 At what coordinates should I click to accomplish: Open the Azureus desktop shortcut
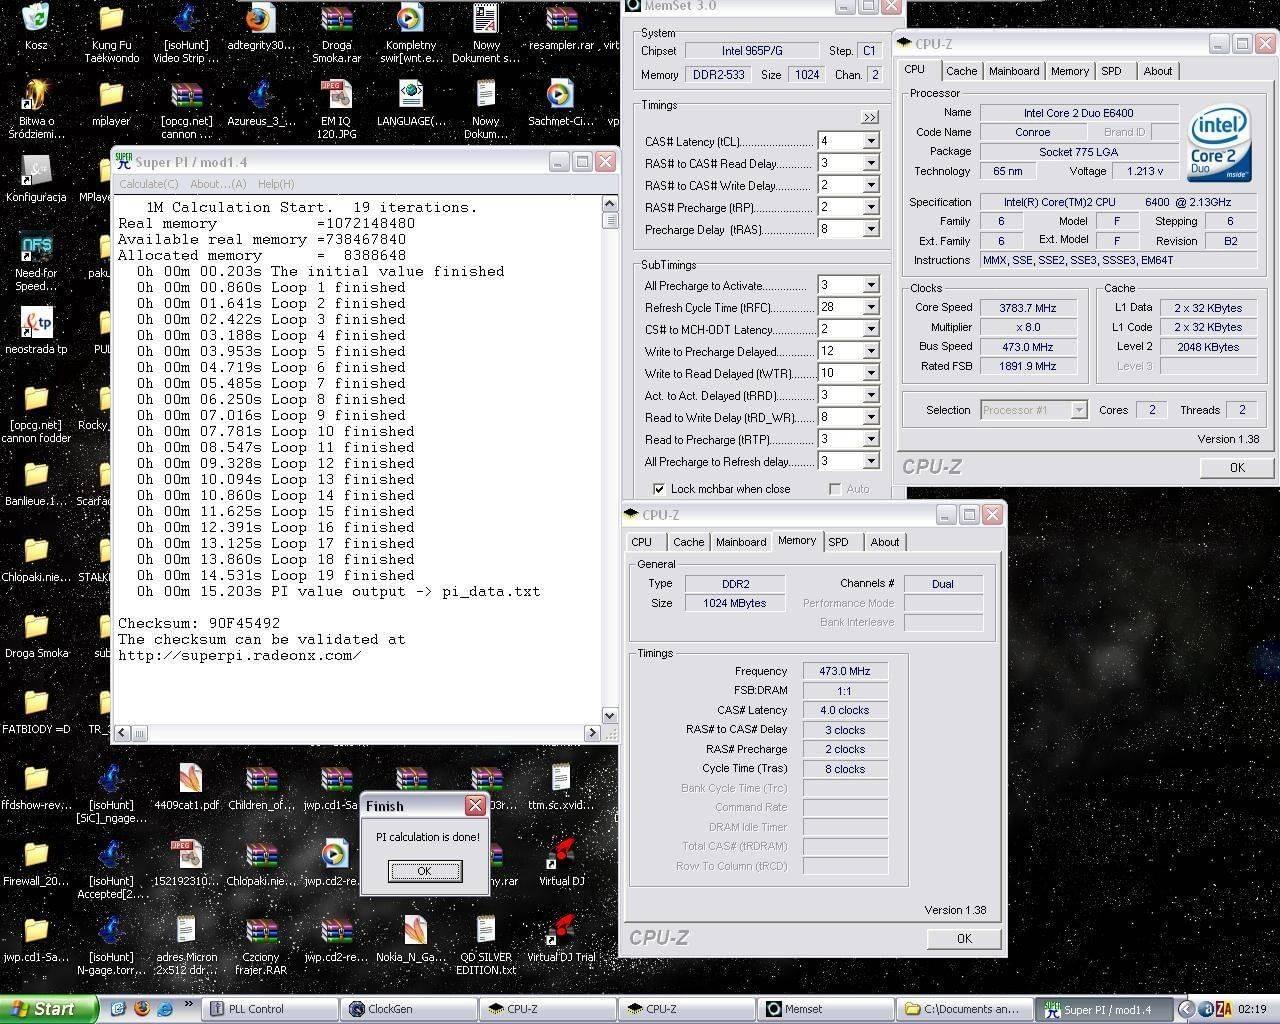tap(261, 94)
